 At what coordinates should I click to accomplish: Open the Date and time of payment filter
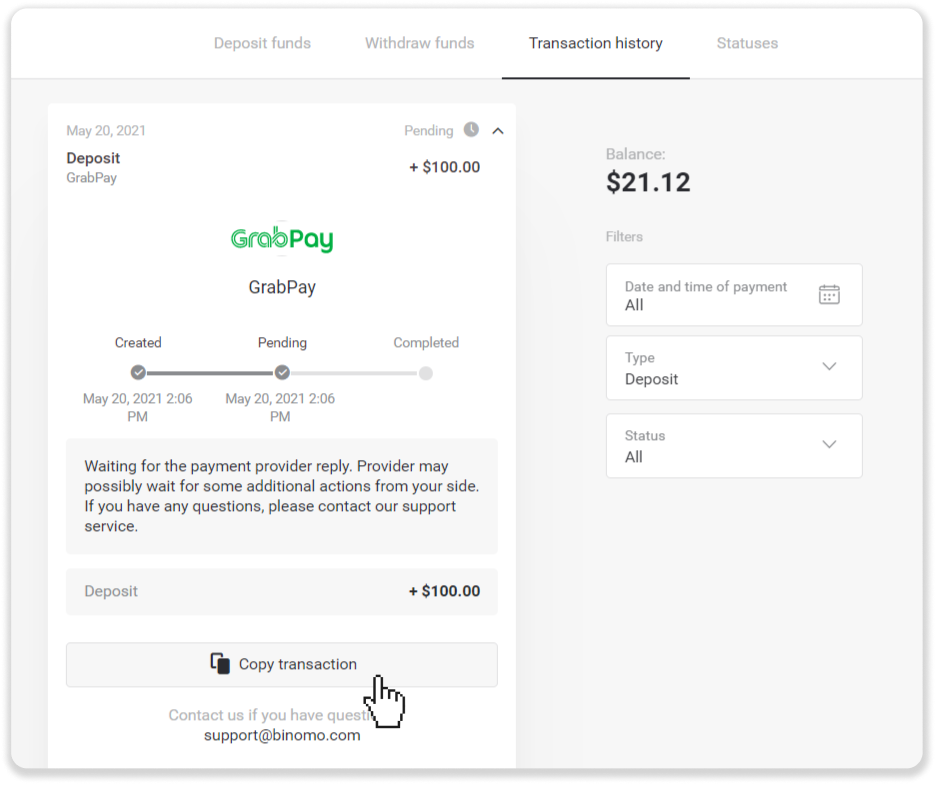[734, 295]
